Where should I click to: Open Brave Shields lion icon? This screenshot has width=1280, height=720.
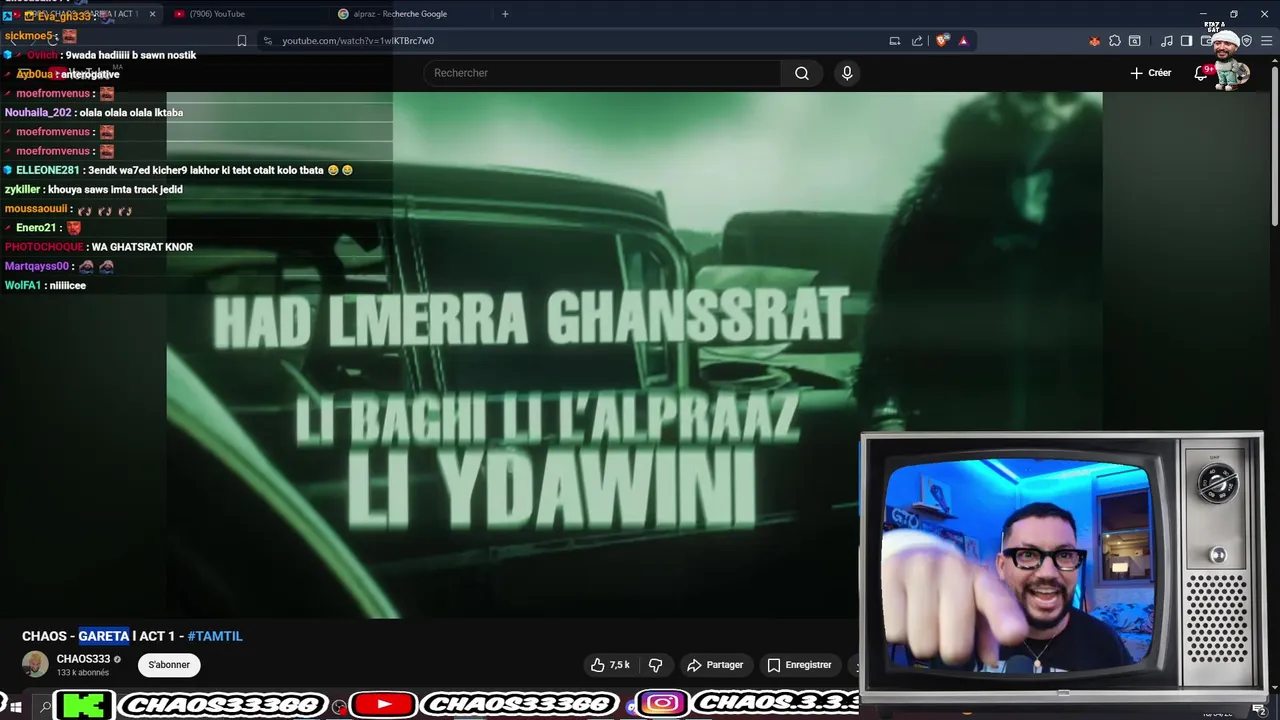[942, 41]
